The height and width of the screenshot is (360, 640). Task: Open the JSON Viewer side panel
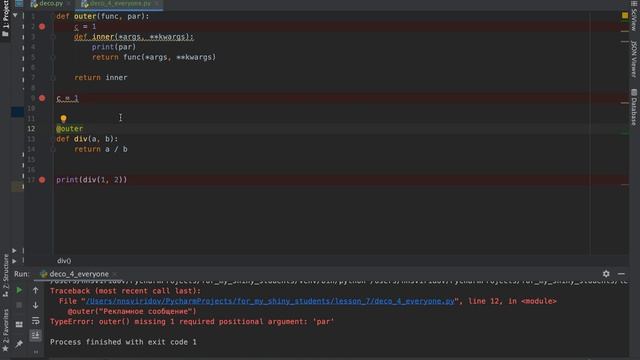pyautogui.click(x=633, y=59)
